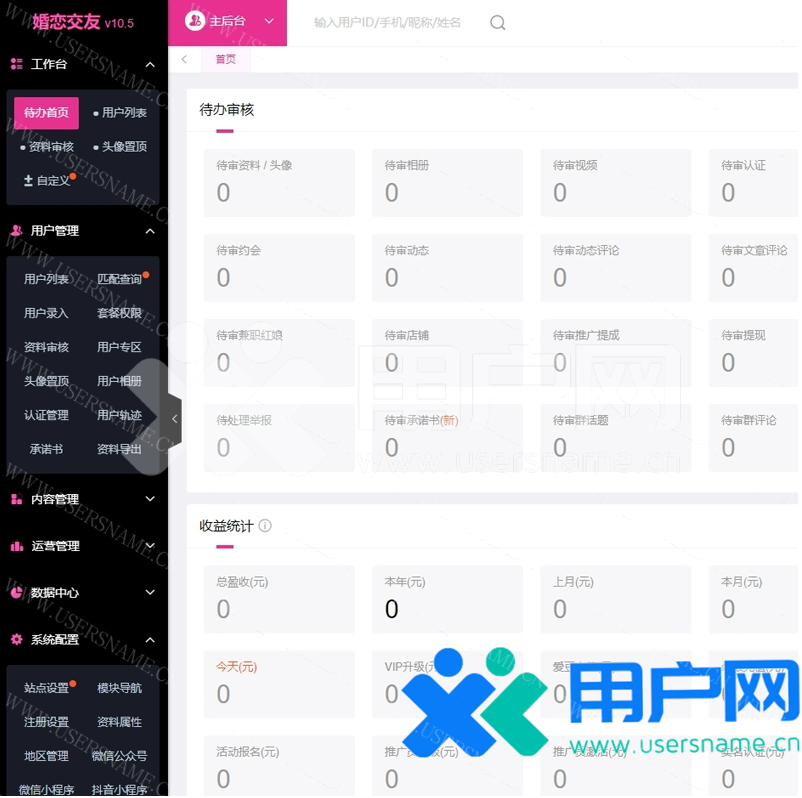The image size is (802, 798).
Task: Click the 总盈收(元) stat card
Action: (279, 600)
